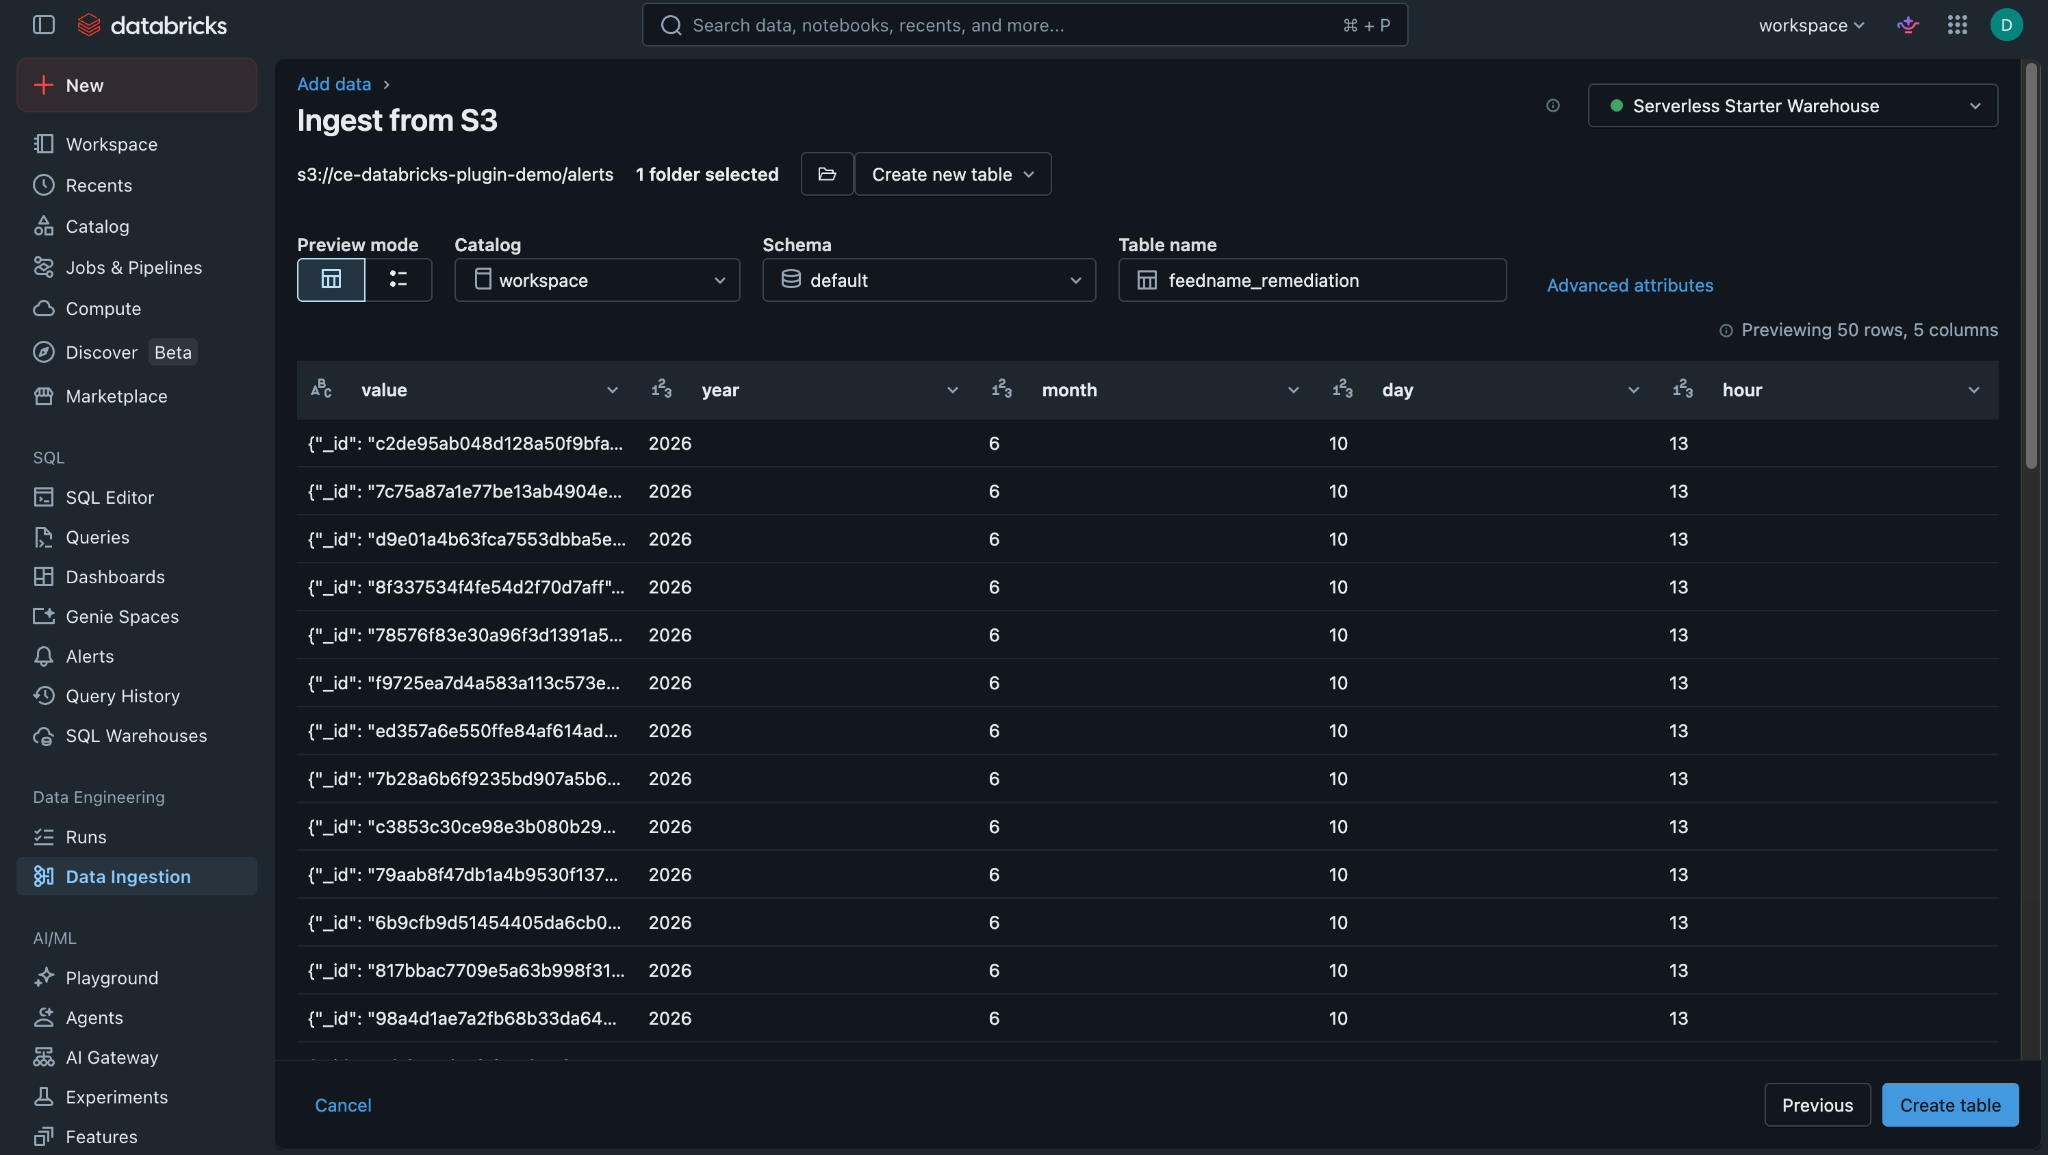Screen dimensions: 2048x1155
Task: Open the Create new table dropdown
Action: pos(952,174)
